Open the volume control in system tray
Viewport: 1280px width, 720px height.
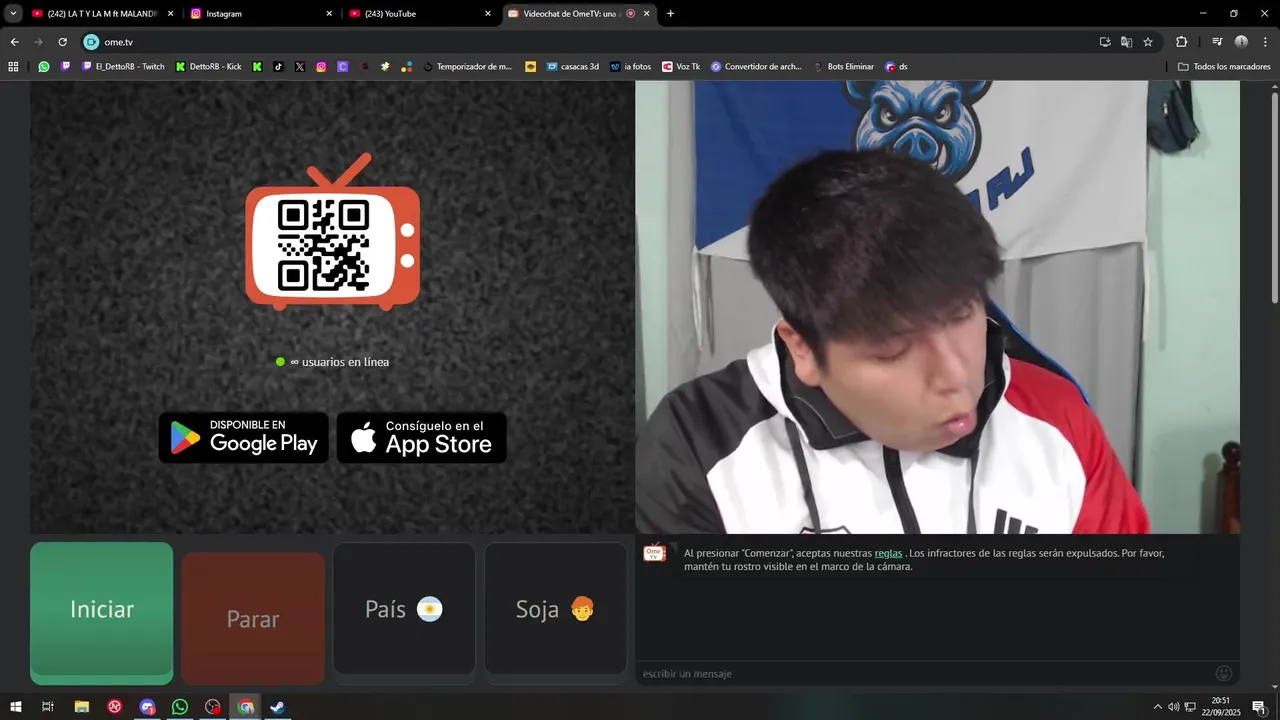click(x=1173, y=707)
